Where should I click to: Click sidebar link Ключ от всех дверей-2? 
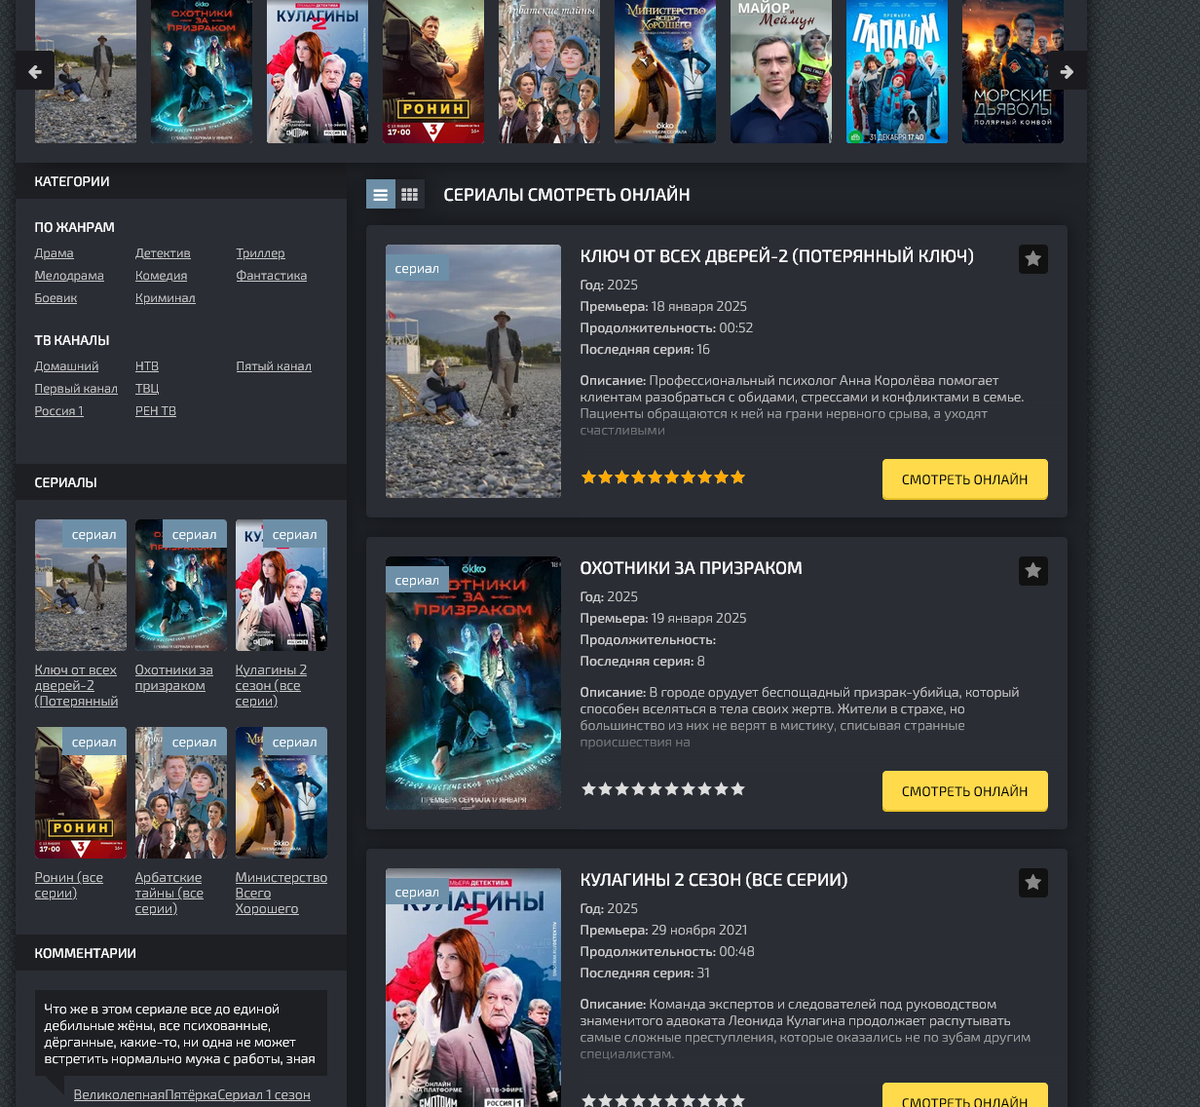76,686
